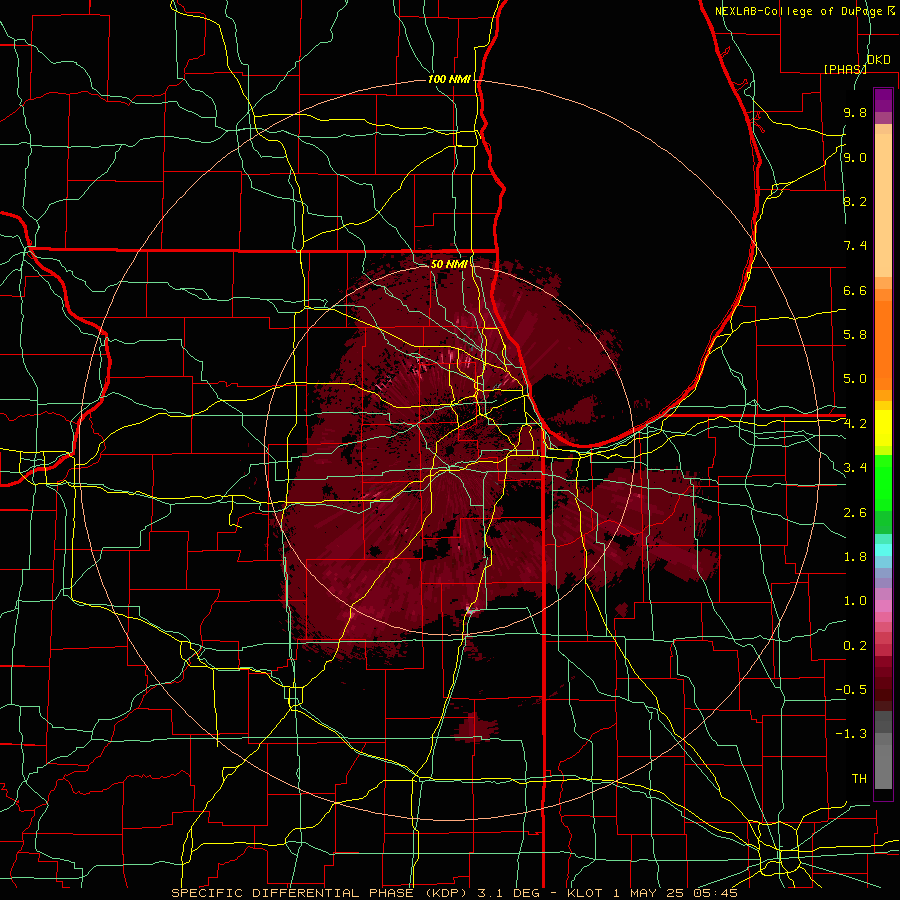Click the 5.8 value on the scale

tap(855, 335)
